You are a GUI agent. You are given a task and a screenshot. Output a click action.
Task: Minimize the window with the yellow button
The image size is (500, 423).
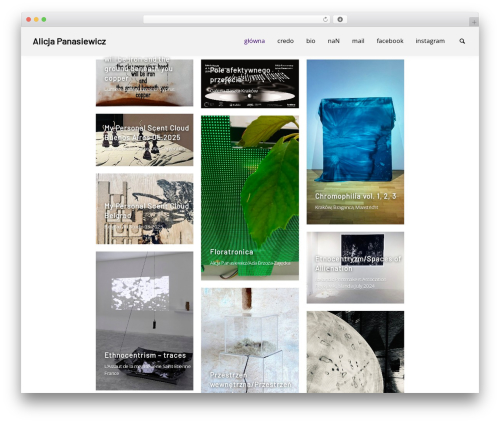36,19
